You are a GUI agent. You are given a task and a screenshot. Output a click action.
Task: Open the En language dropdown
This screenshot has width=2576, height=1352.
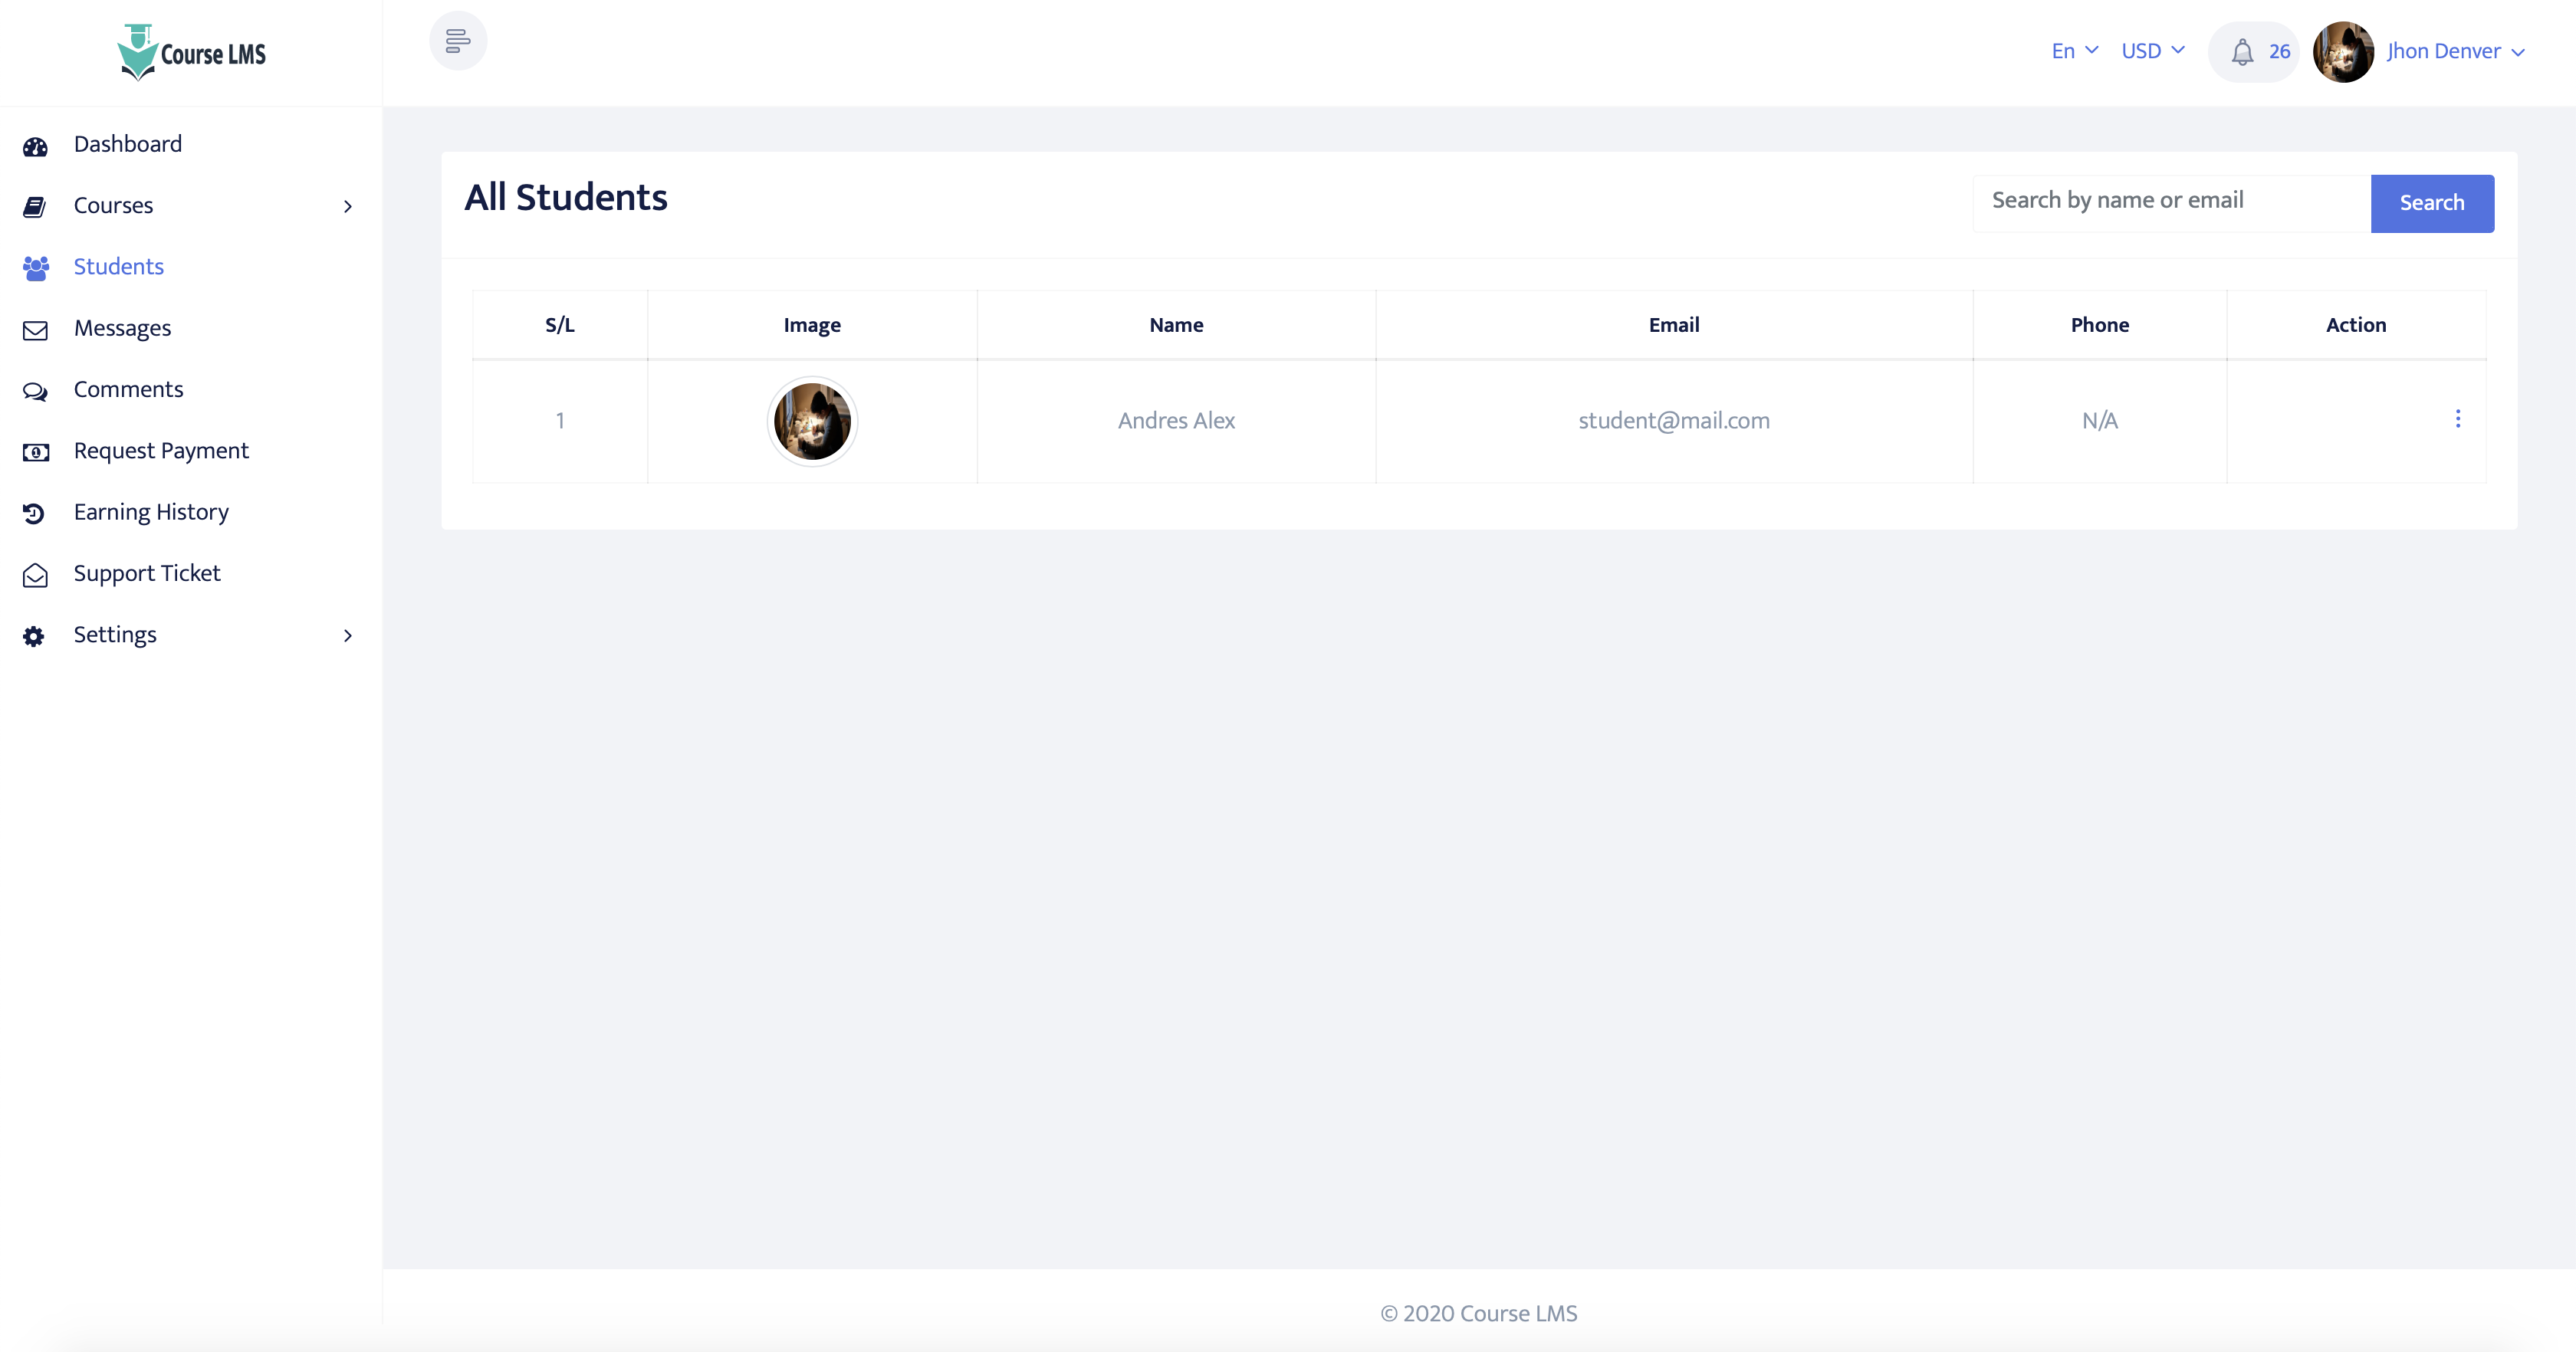coord(2073,51)
